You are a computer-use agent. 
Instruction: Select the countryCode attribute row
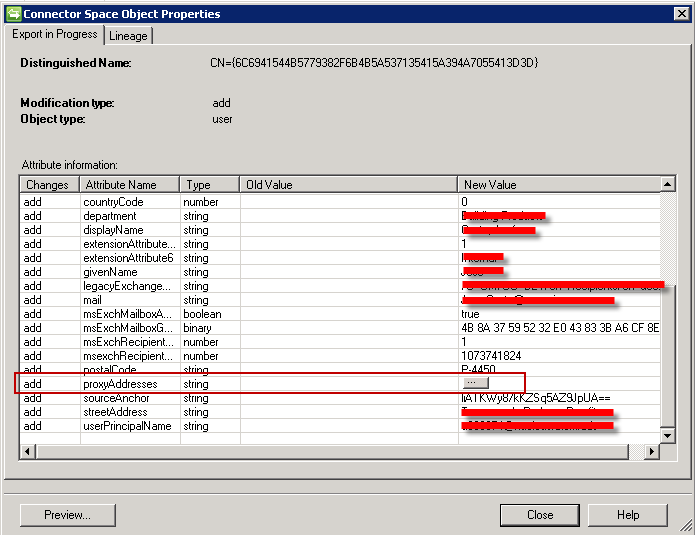pos(340,202)
